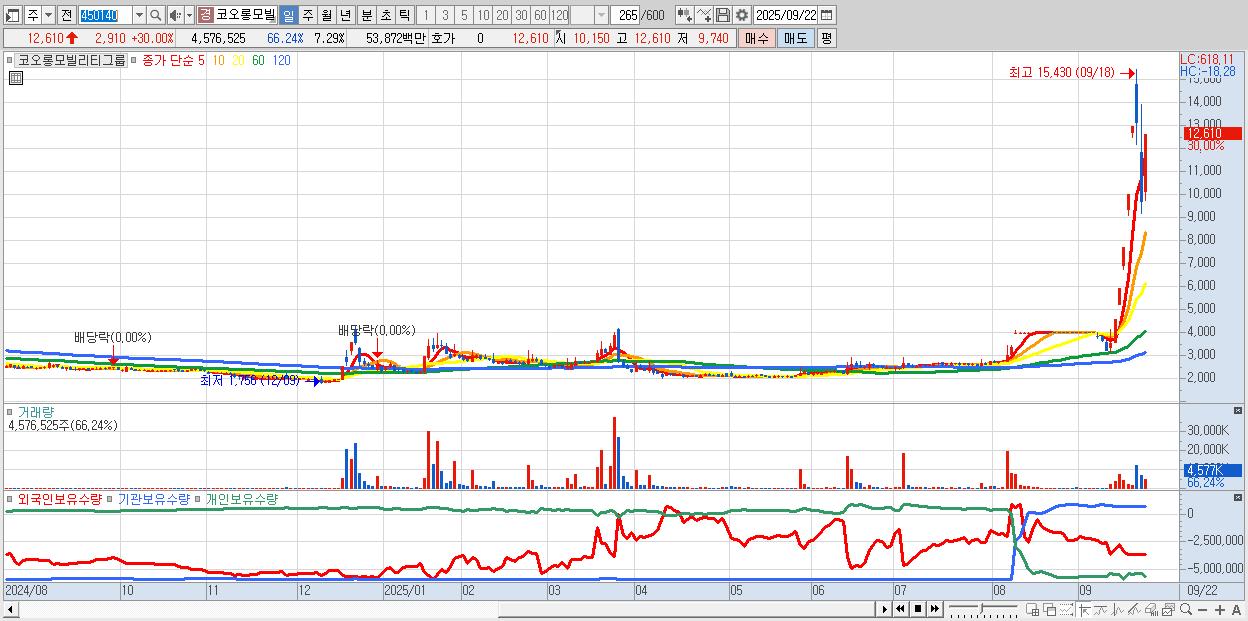Click the window-with-grid layout icon
The width and height of the screenshot is (1248, 621).
coord(1032,609)
